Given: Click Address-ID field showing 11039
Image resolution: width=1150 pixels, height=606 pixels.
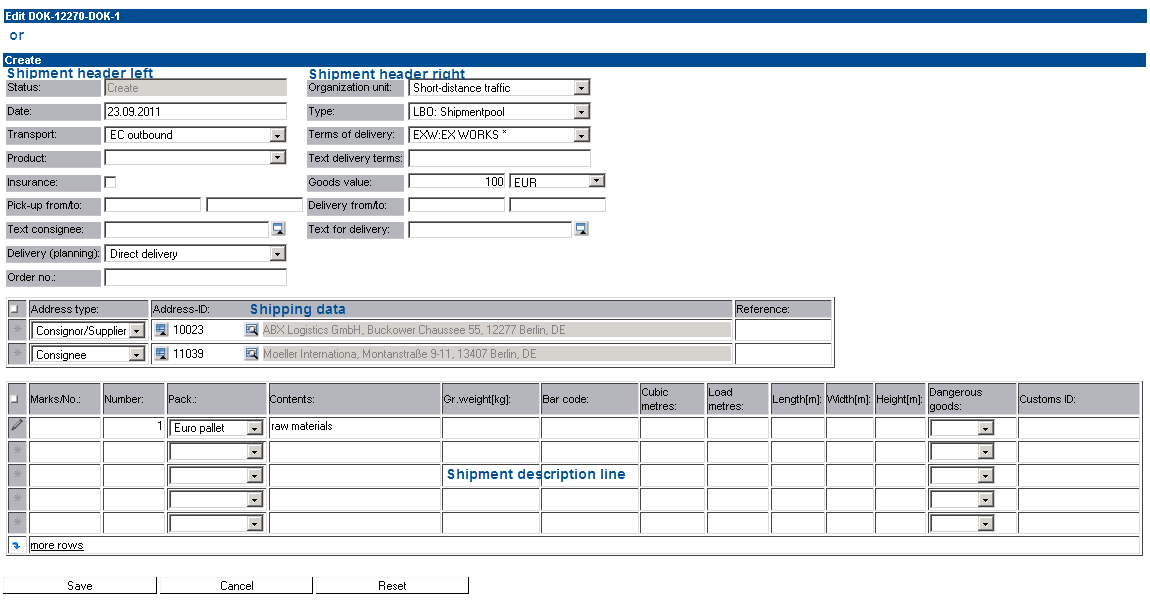Looking at the screenshot, I should [207, 354].
